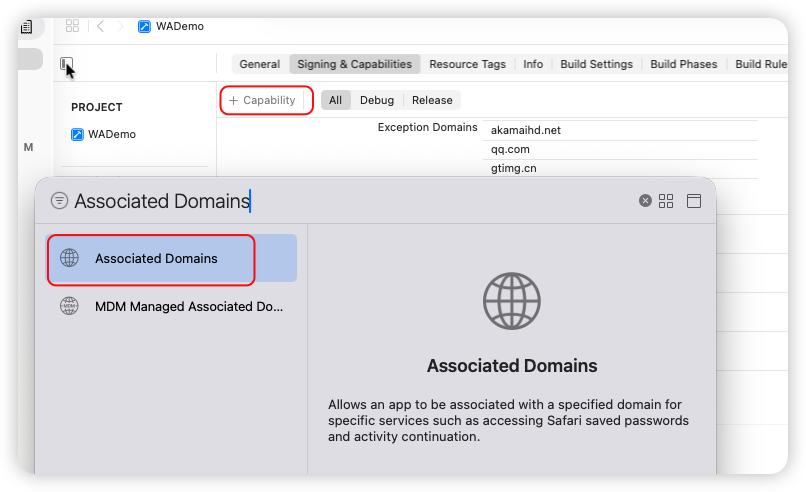806x492 pixels.
Task: Click the WADemo file icon in breadcrumb
Action: pos(144,26)
